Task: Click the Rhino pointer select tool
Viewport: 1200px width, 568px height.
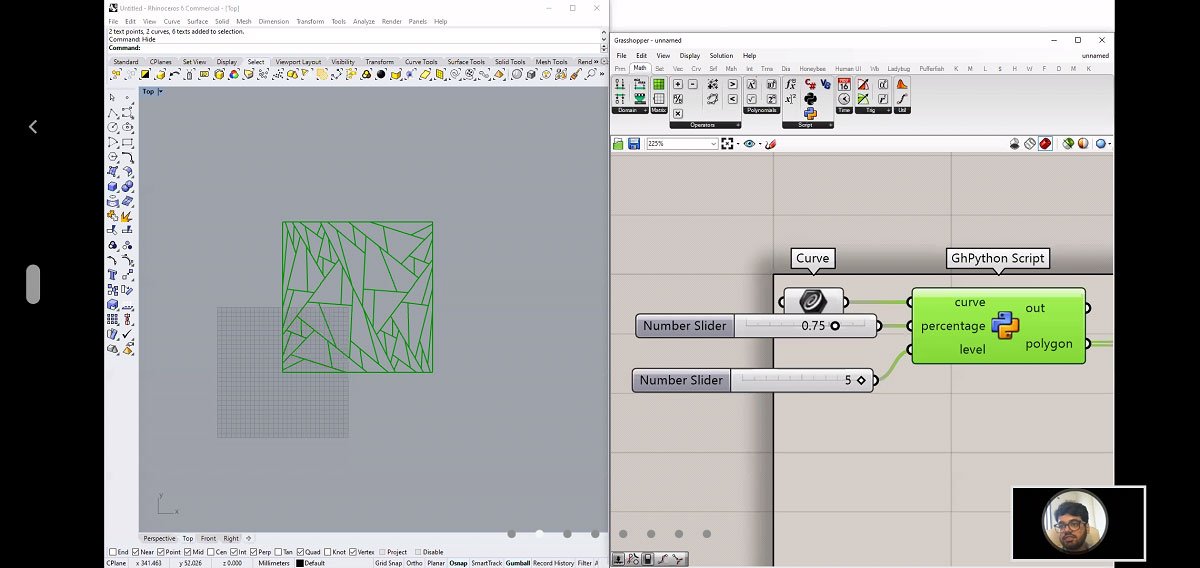Action: pos(112,98)
